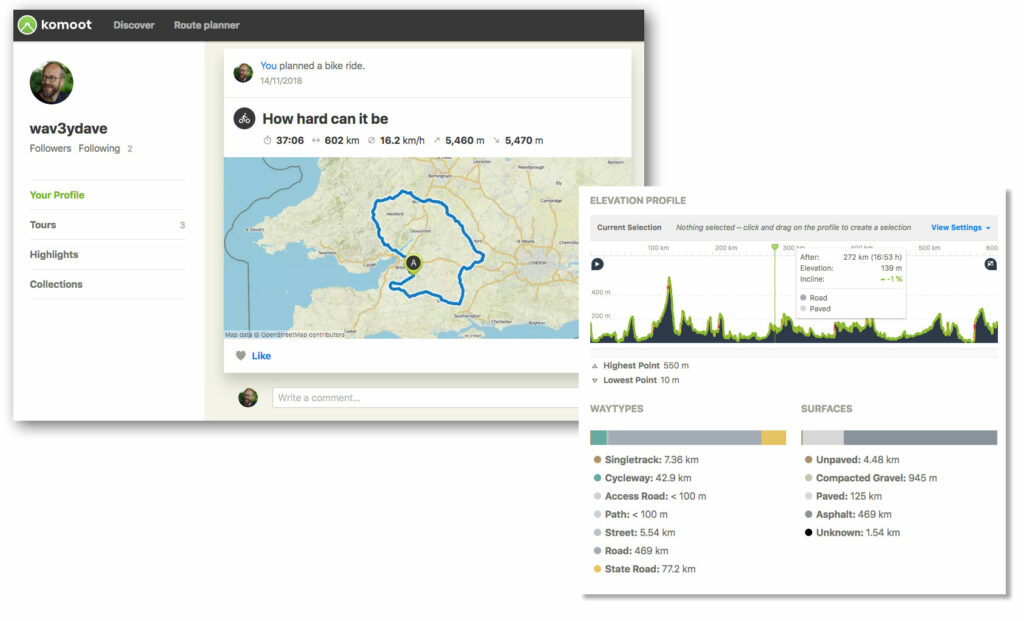Click the duration clock icon

pyautogui.click(x=267, y=140)
